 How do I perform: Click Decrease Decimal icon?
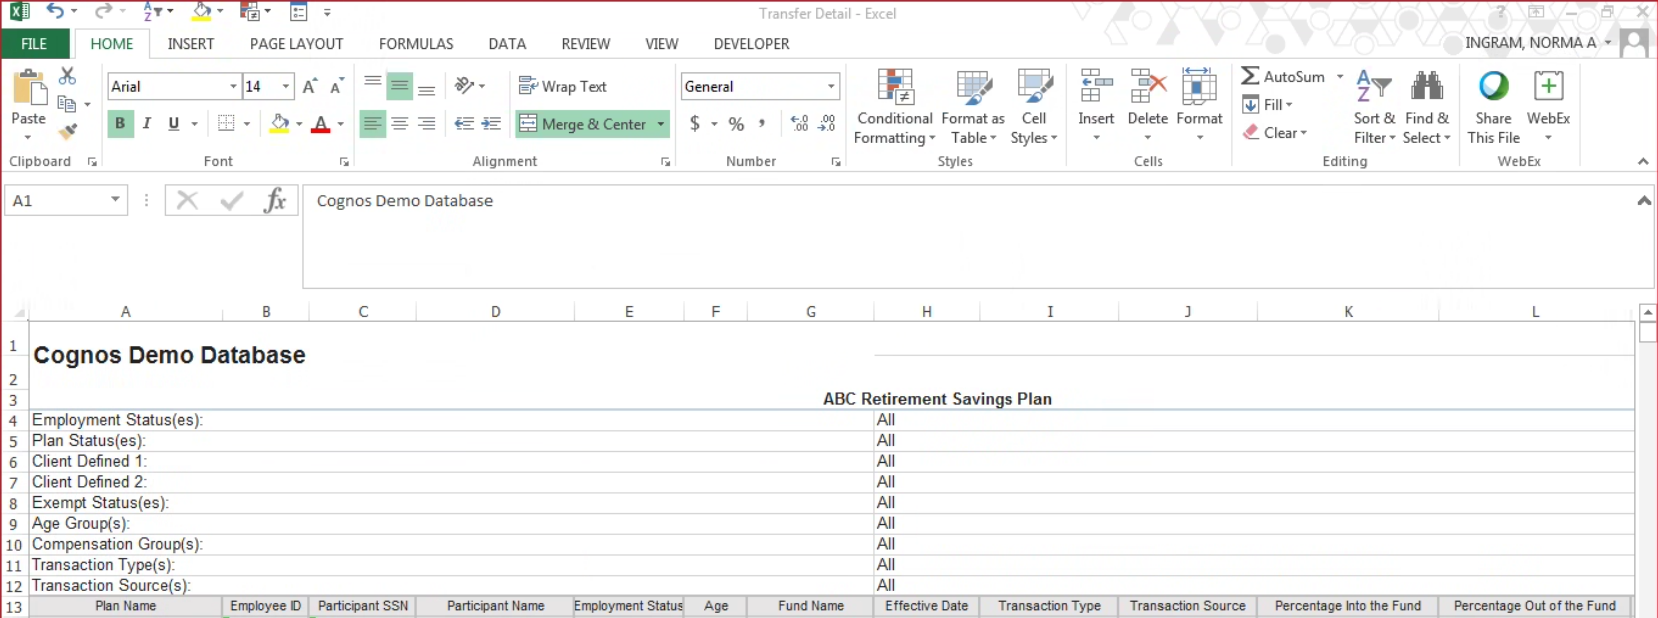pyautogui.click(x=827, y=124)
